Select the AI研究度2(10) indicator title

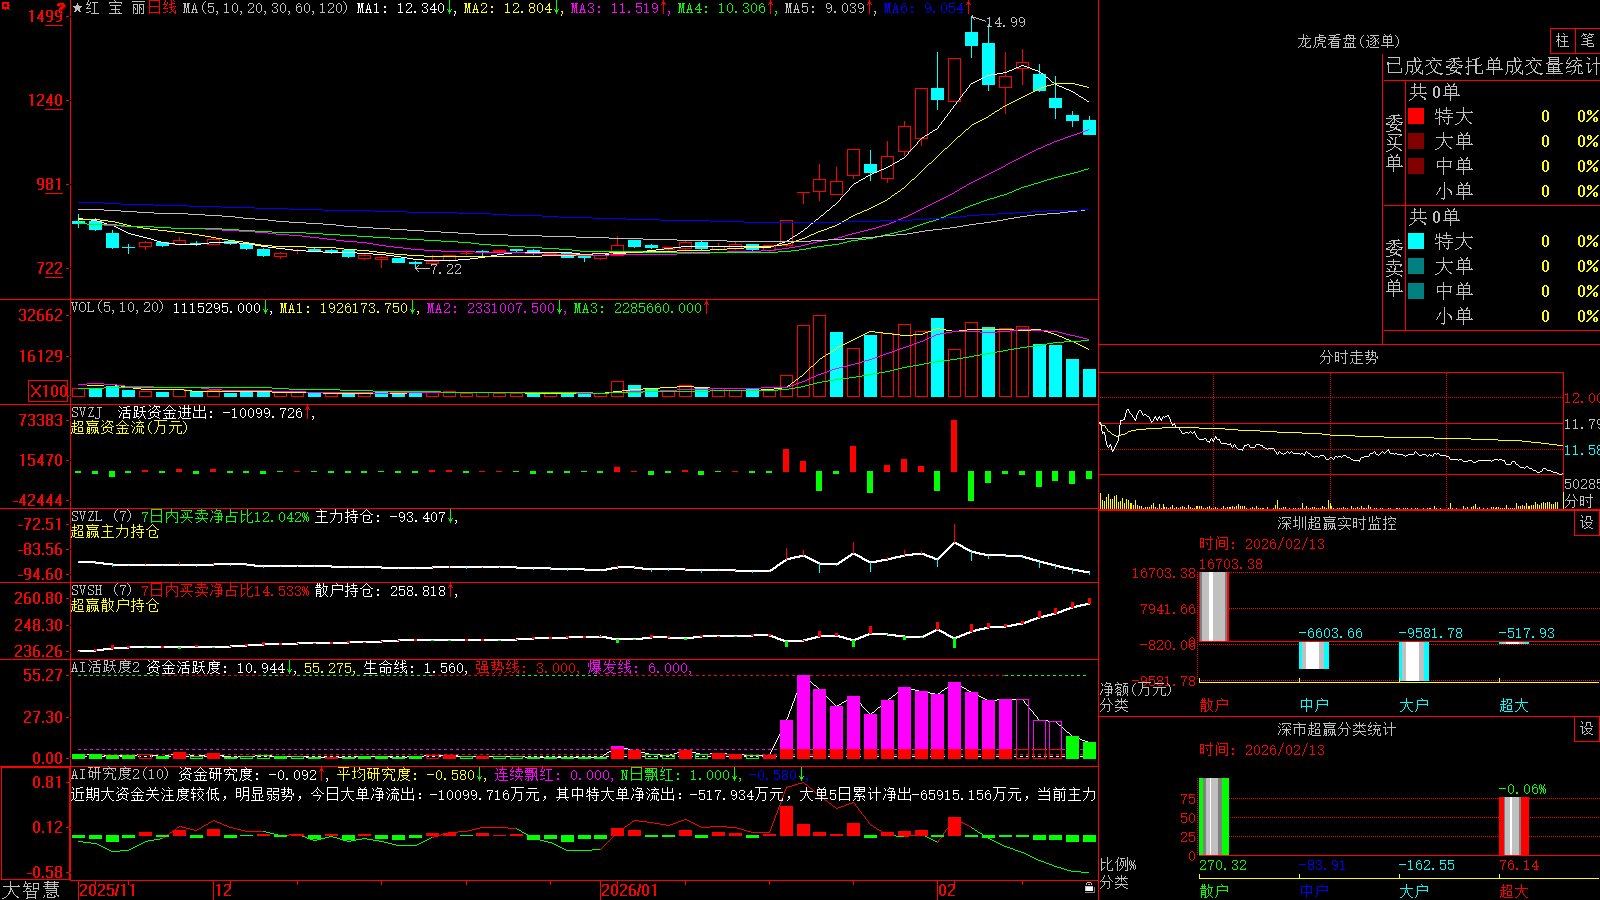coord(121,774)
